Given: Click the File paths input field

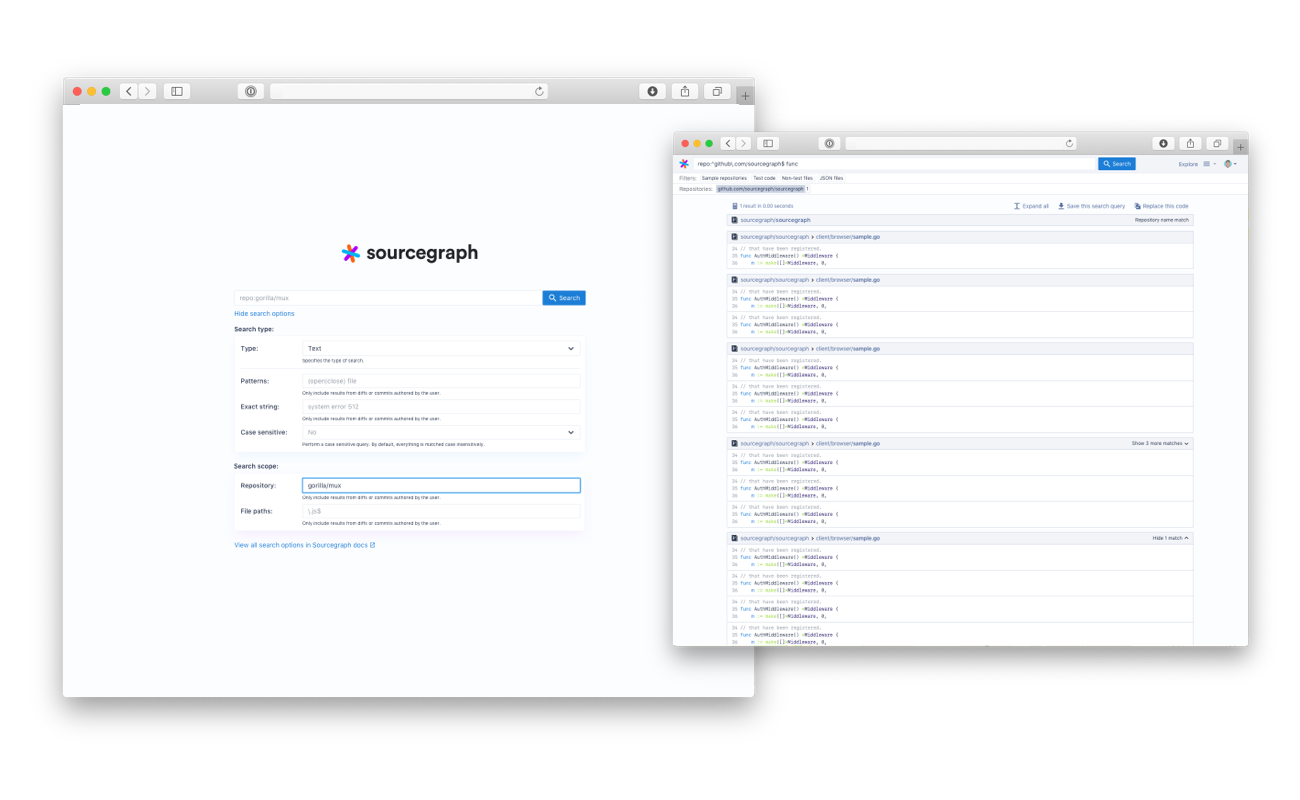Looking at the screenshot, I should 441,511.
